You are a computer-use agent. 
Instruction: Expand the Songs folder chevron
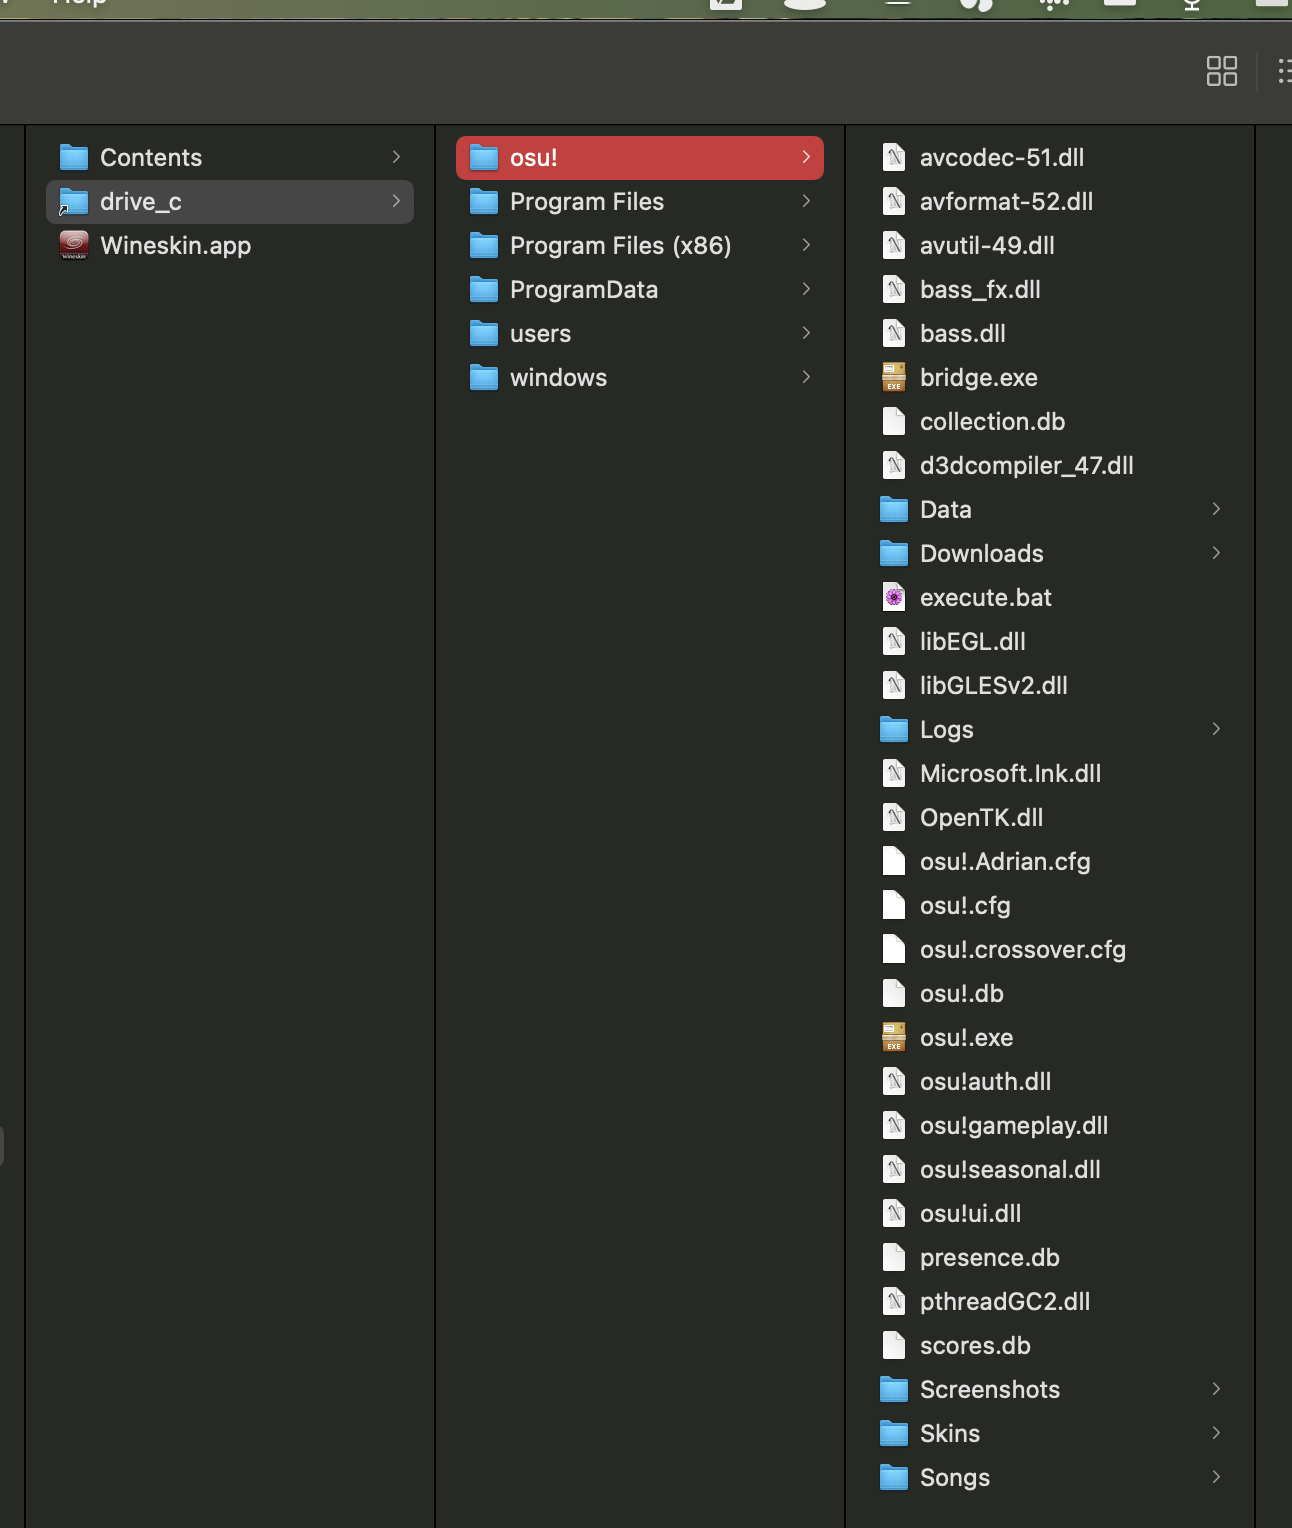point(1216,1477)
